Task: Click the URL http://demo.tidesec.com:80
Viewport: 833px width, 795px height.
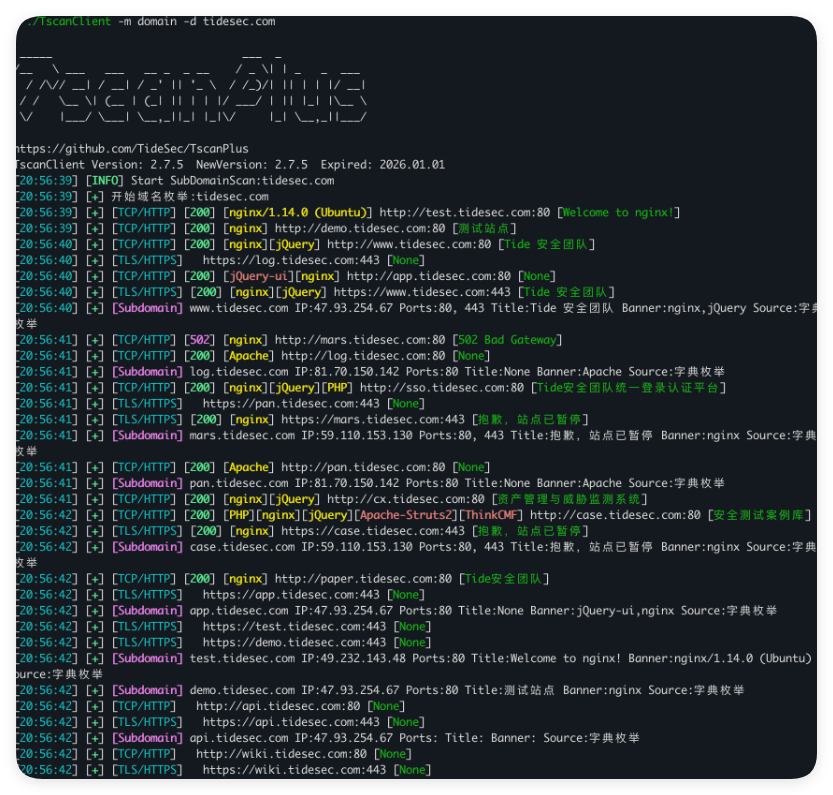Action: pos(360,229)
